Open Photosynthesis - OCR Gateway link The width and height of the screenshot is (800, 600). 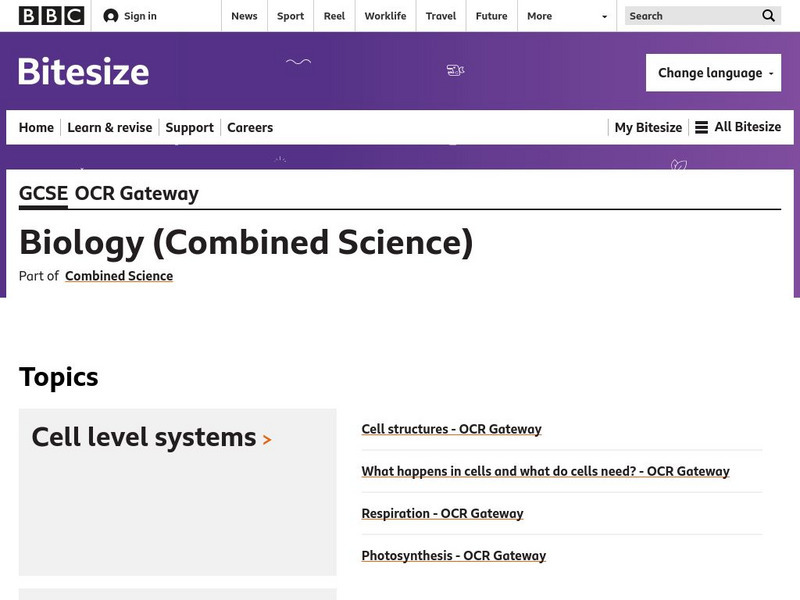pyautogui.click(x=454, y=556)
